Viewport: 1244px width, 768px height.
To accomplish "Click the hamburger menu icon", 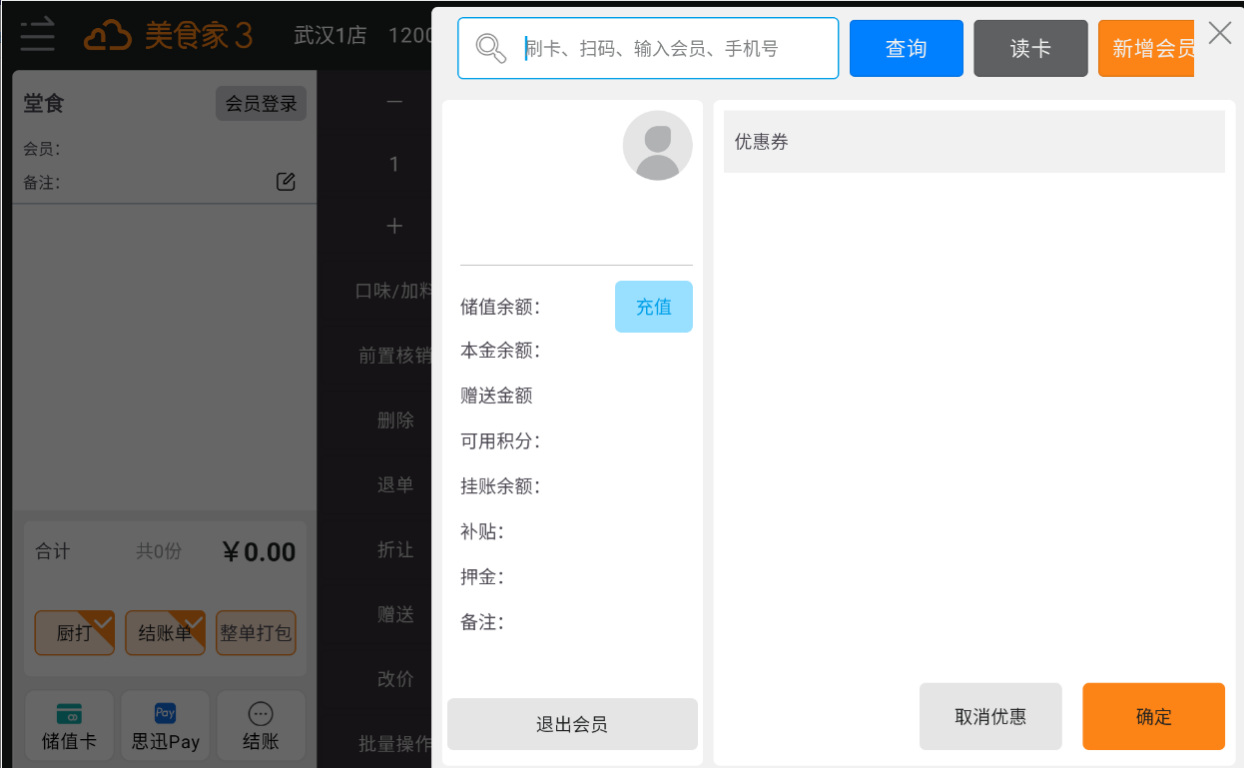I will pyautogui.click(x=37, y=35).
